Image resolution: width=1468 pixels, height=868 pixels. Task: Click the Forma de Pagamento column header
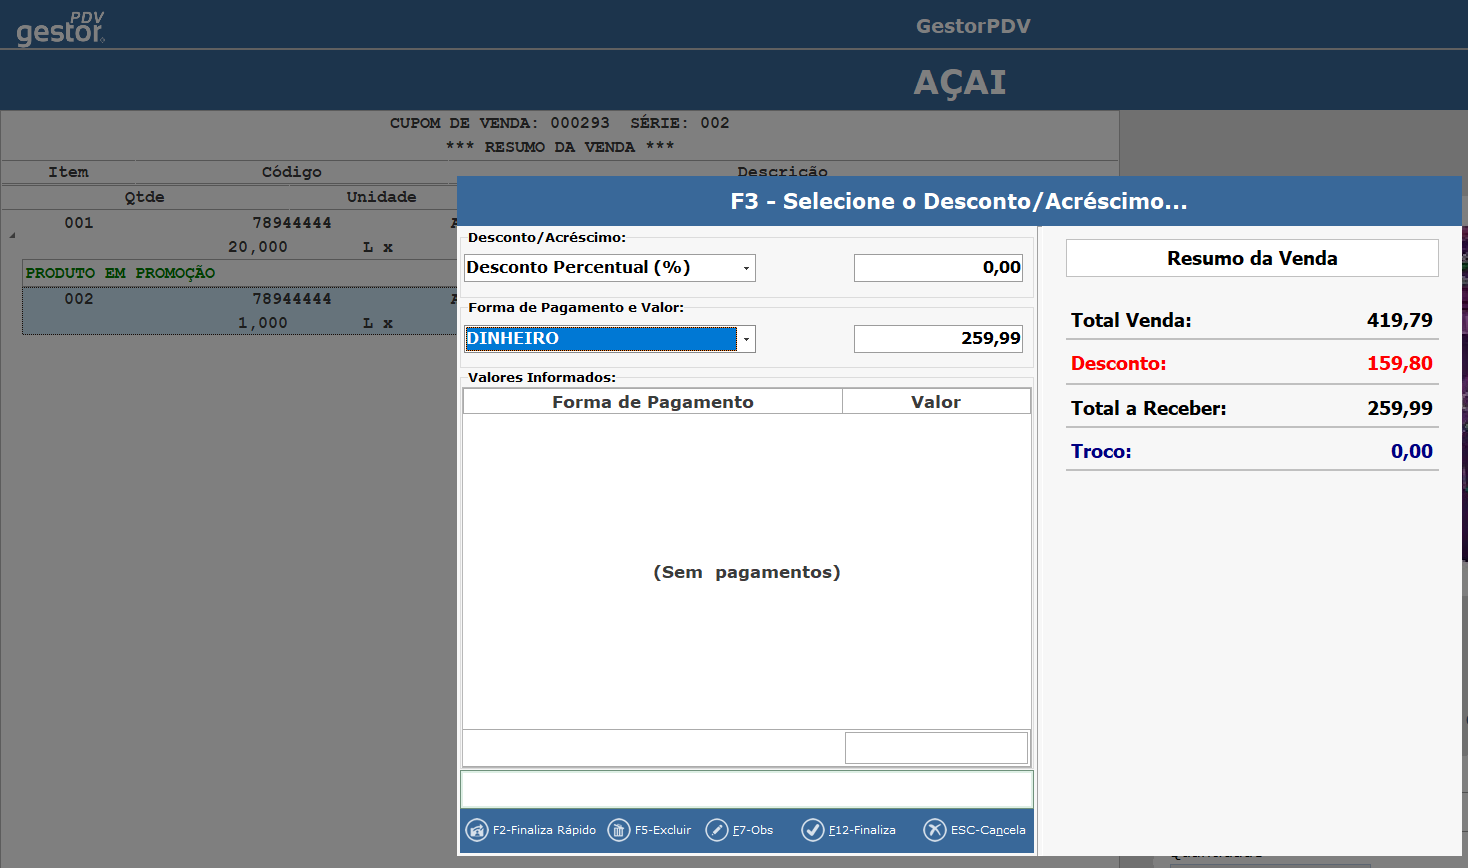pos(652,402)
